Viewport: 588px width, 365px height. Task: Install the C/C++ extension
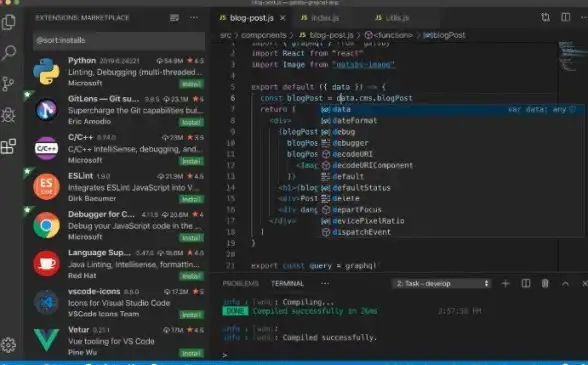coord(191,161)
